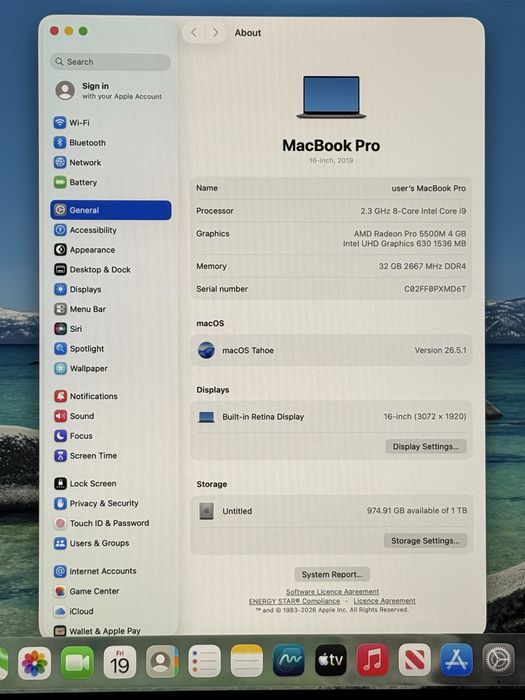This screenshot has height=700, width=525.
Task: Go forward using the forward arrow
Action: [215, 33]
